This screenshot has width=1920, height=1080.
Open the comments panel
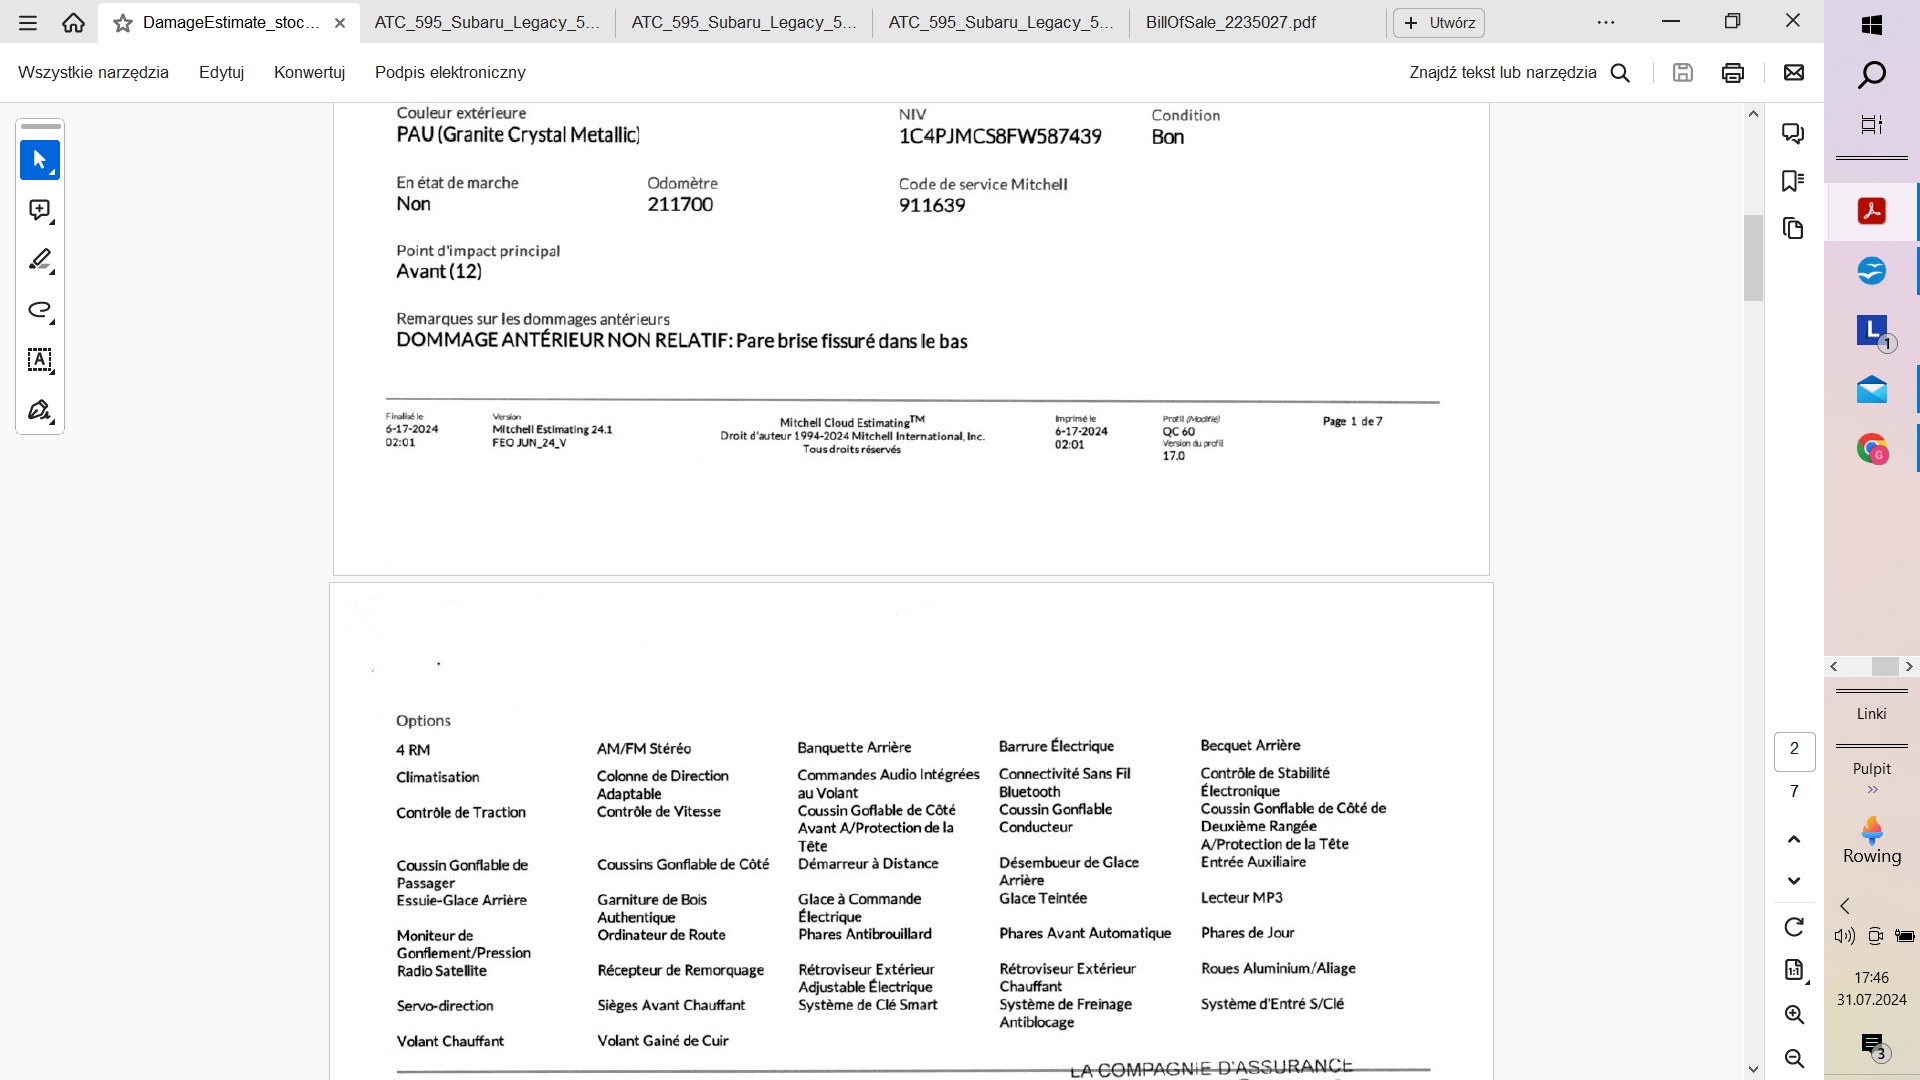(x=1793, y=133)
